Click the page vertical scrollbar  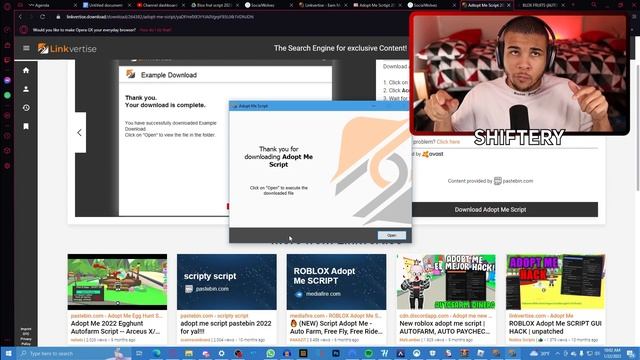[x=638, y=127]
